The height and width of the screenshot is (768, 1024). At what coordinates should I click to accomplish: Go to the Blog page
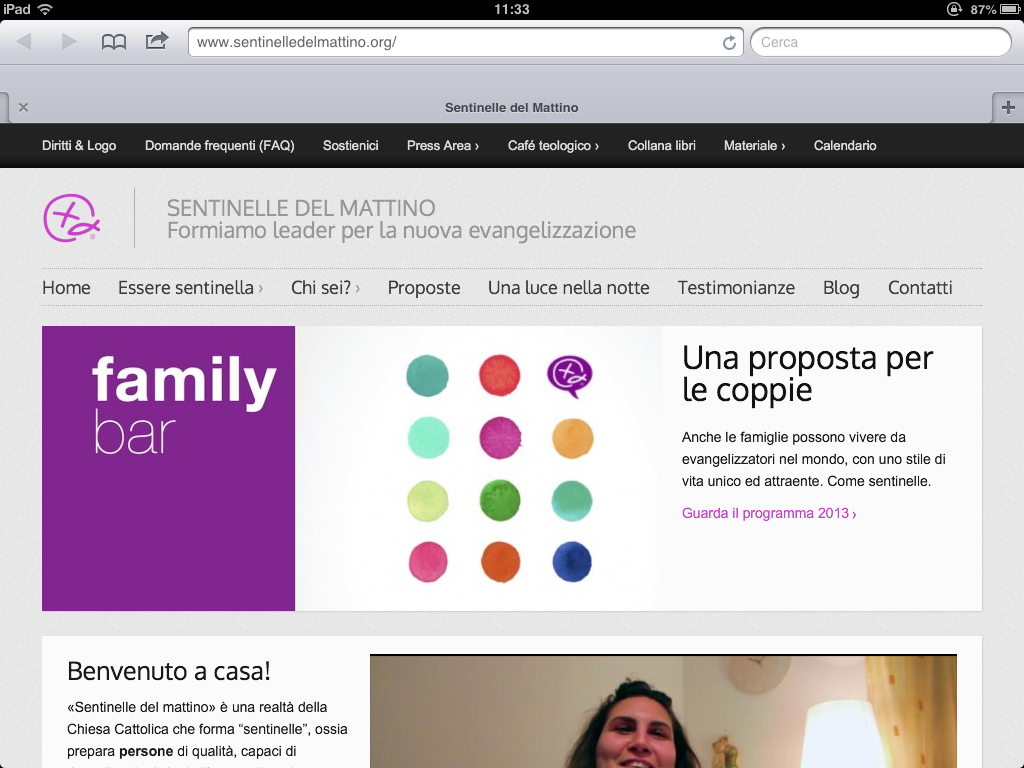point(841,288)
